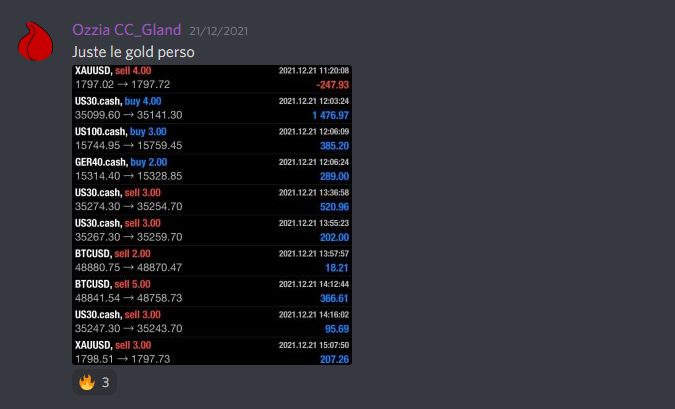The height and width of the screenshot is (409, 675).
Task: Click the BTCUSD sell 5.00 trade row
Action: (x=212, y=291)
